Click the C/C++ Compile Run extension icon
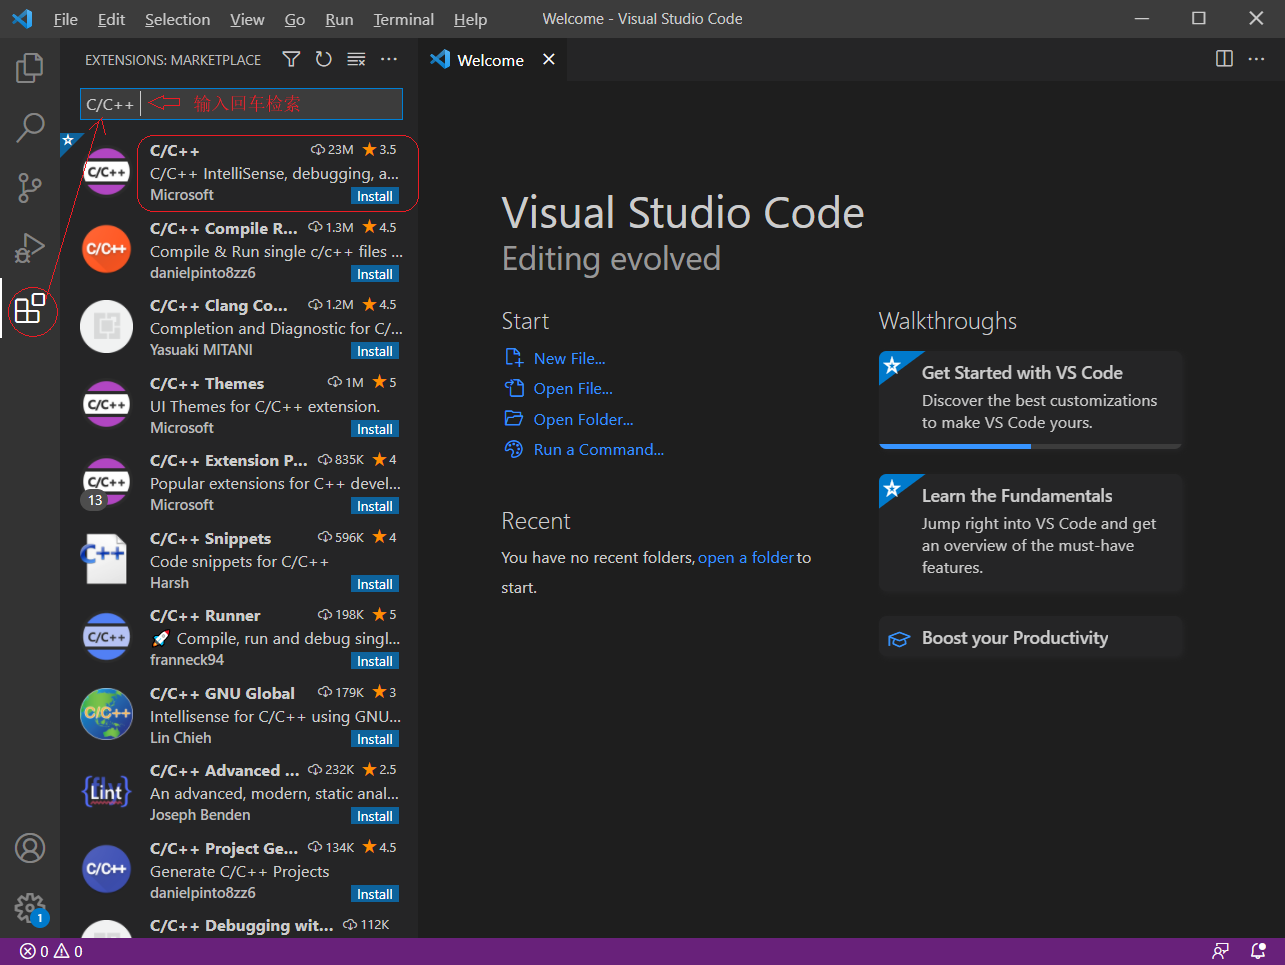1285x965 pixels. tap(106, 249)
